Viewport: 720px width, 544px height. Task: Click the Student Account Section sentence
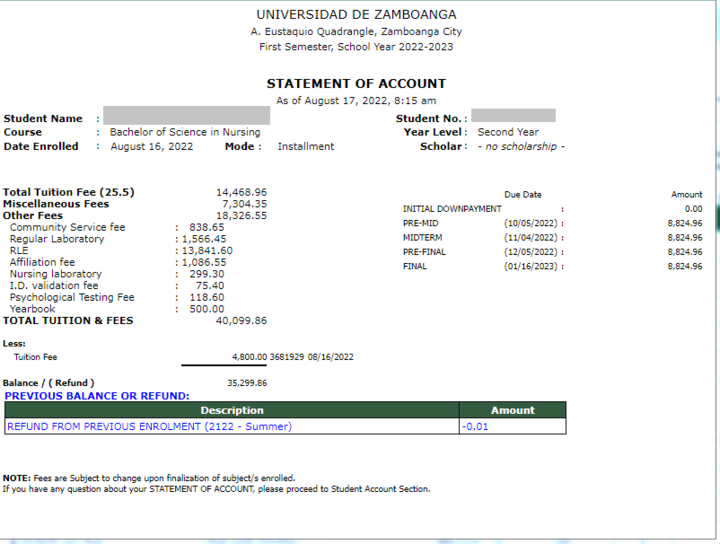coord(217,489)
